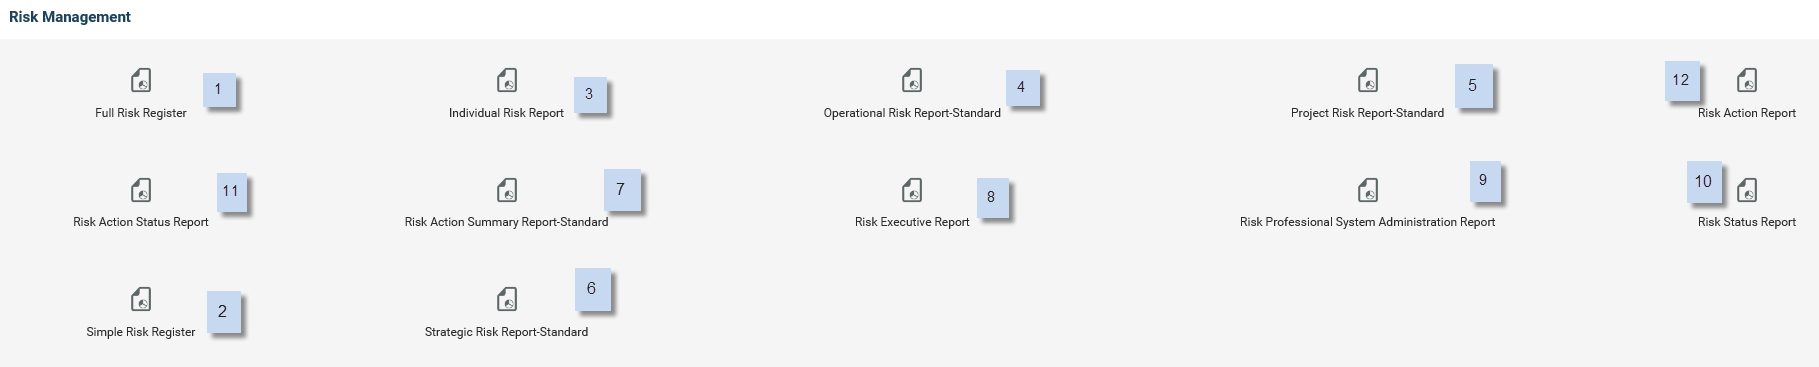This screenshot has height=367, width=1819.
Task: Click the Individual Risk Report icon
Action: [507, 80]
